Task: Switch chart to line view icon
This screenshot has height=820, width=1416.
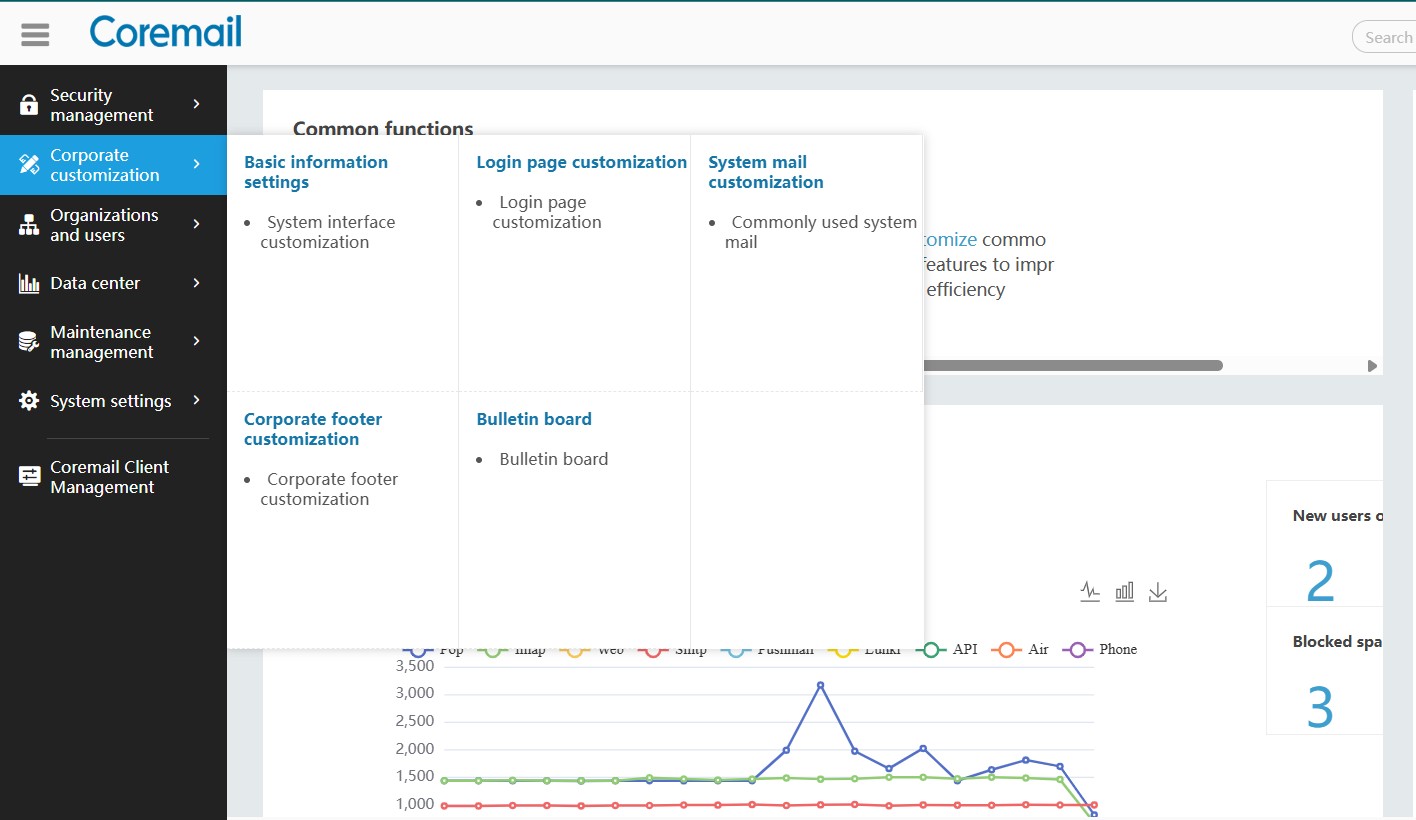Action: pyautogui.click(x=1090, y=592)
